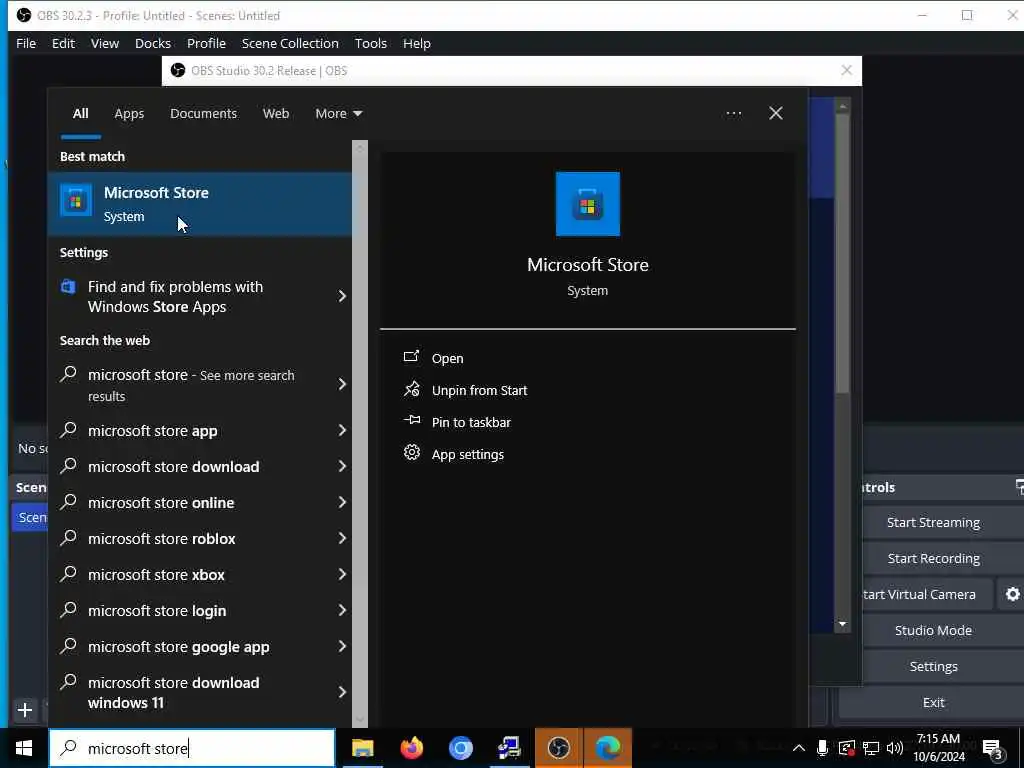The image size is (1024, 768).
Task: Click the search magnifier in the taskbar box
Action: (69, 748)
